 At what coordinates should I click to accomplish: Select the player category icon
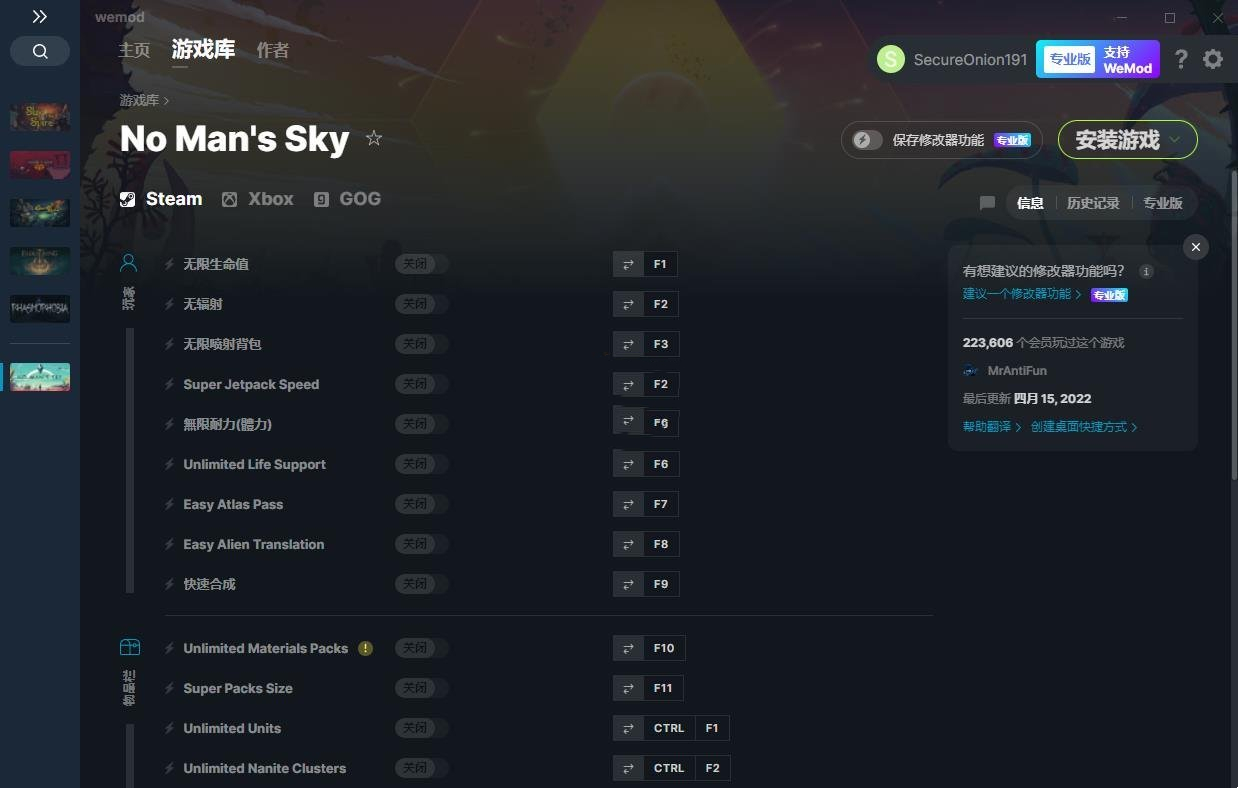129,263
